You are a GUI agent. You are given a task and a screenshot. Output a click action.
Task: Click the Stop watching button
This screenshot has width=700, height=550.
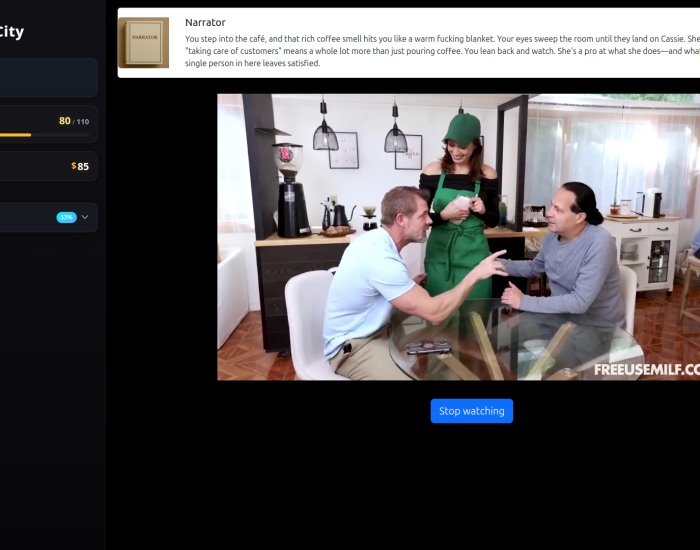(471, 411)
